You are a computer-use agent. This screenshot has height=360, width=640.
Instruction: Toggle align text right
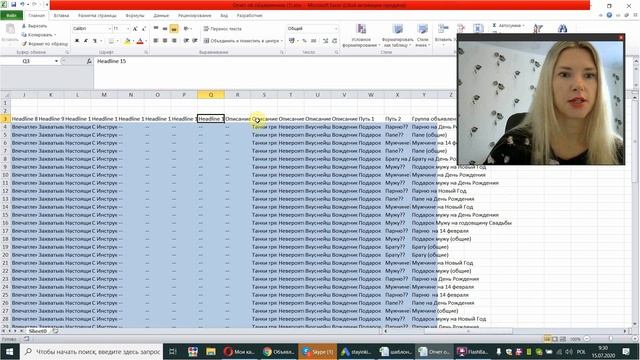point(174,41)
